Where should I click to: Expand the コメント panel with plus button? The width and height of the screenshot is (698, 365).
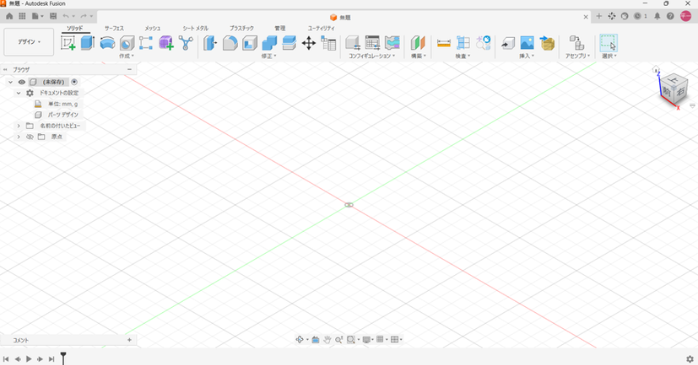(130, 340)
